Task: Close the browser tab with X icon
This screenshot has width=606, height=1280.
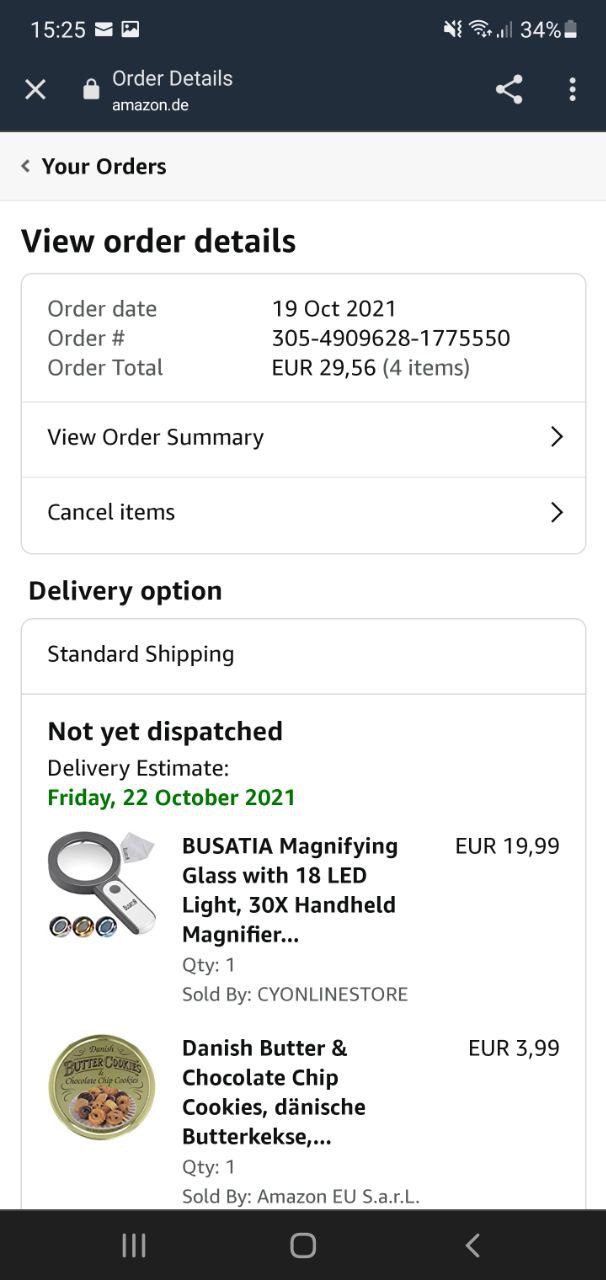Action: pos(35,90)
